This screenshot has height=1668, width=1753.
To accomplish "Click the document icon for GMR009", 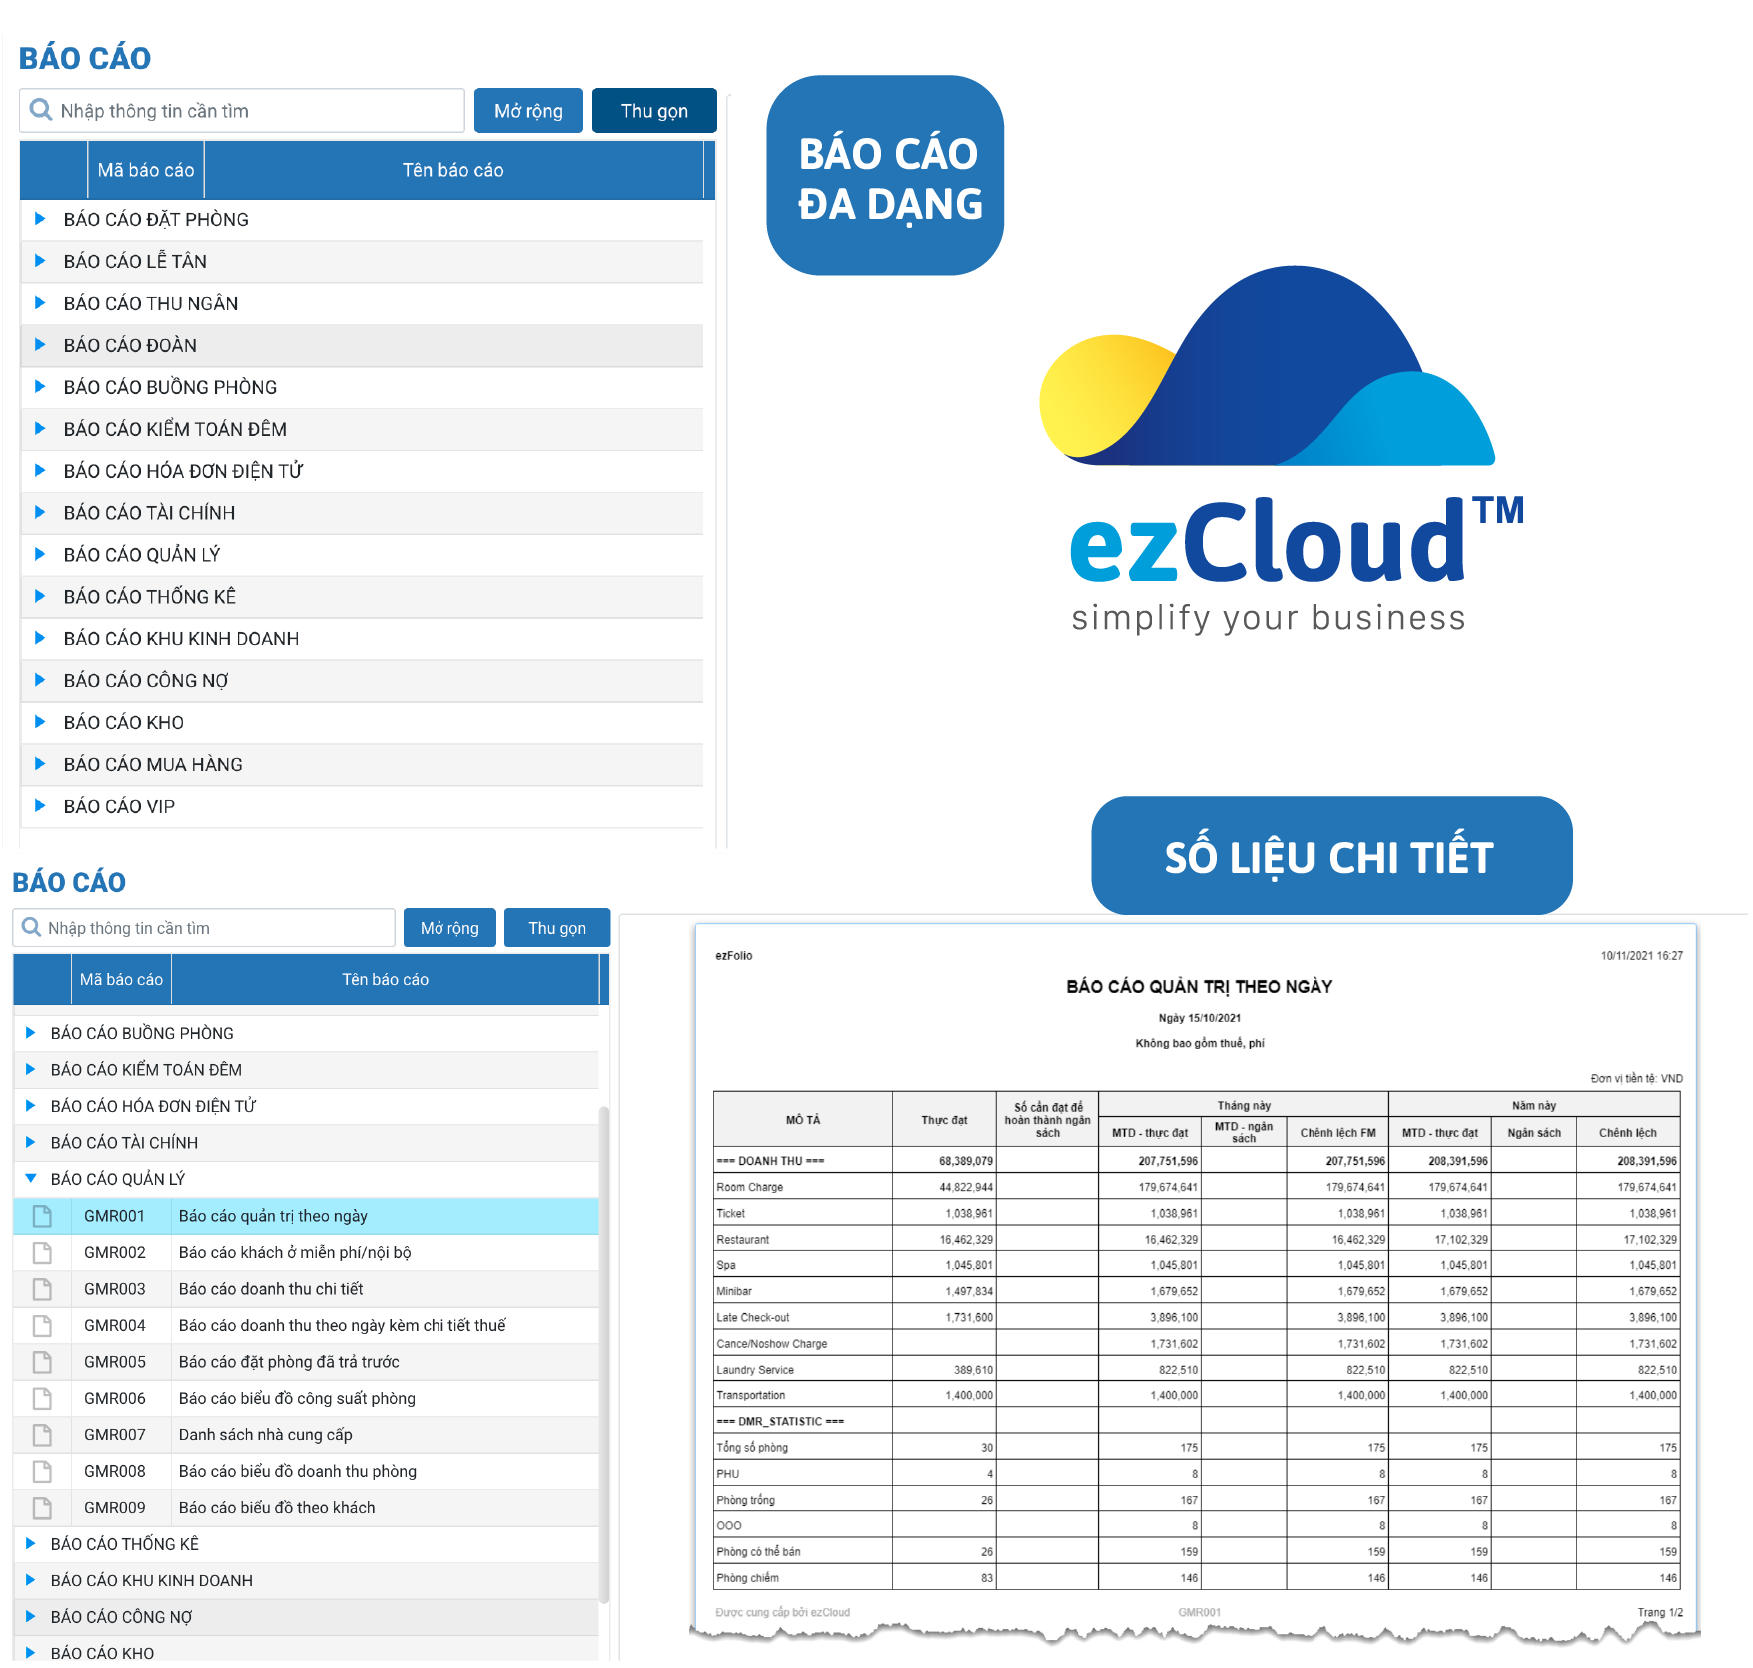I will pos(42,1508).
